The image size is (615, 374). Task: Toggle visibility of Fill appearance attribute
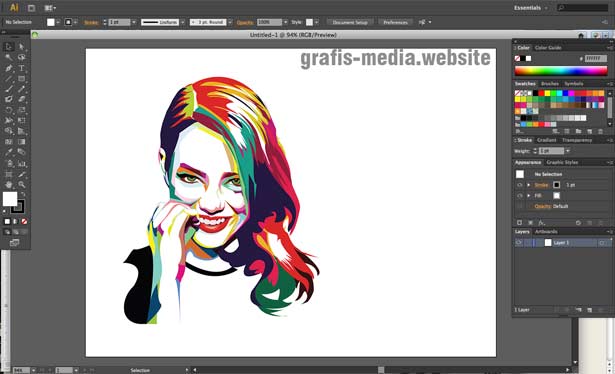click(520, 195)
